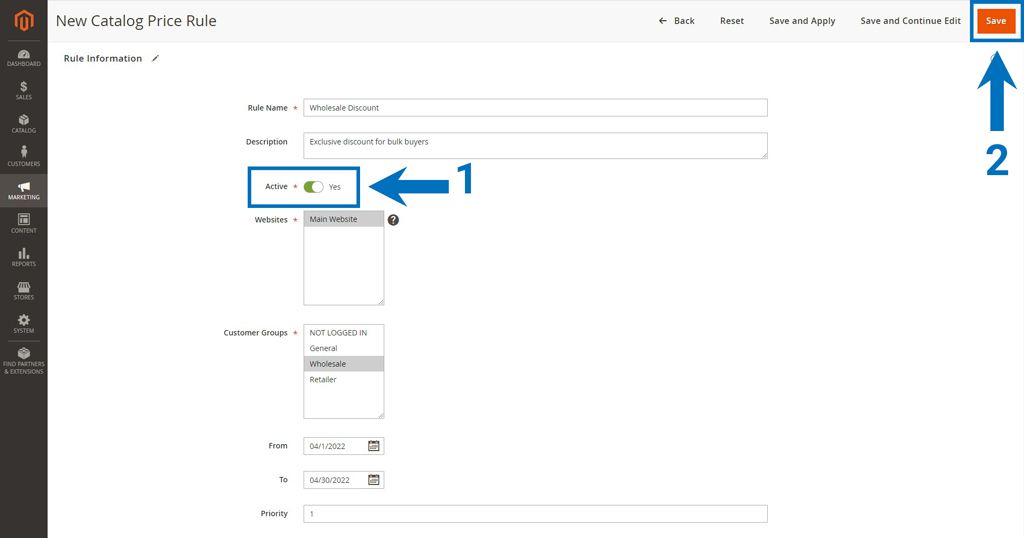
Task: Open the Sales sidebar menu
Action: pyautogui.click(x=24, y=91)
